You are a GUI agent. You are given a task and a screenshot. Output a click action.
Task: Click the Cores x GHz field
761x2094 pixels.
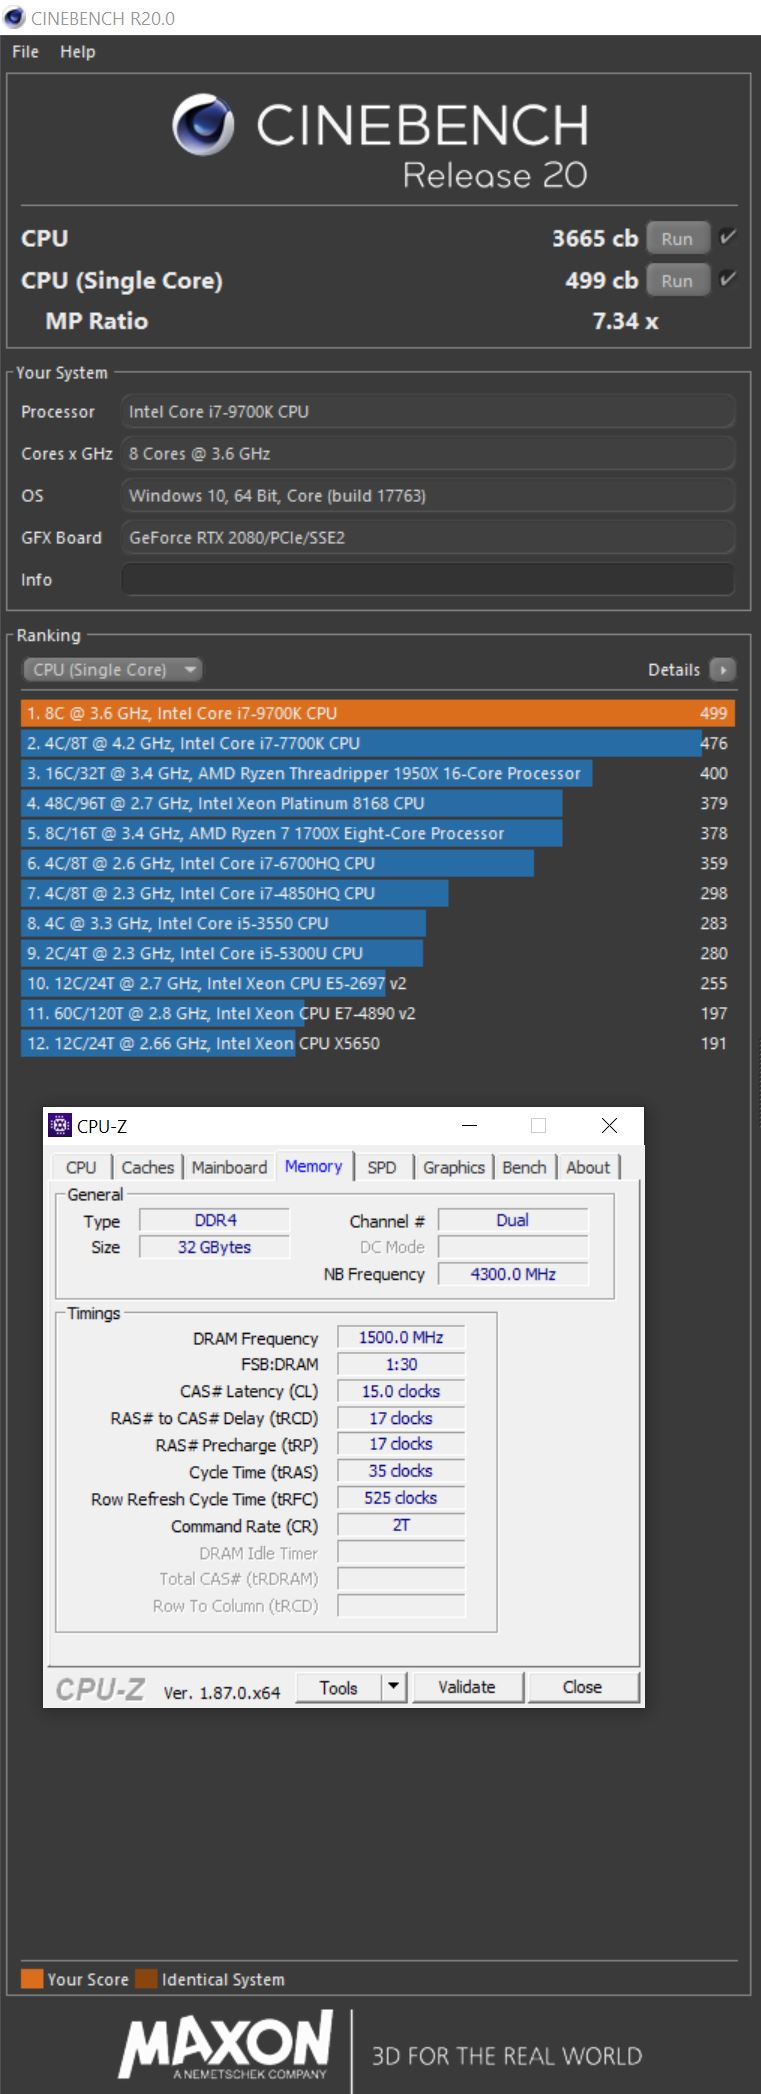428,453
